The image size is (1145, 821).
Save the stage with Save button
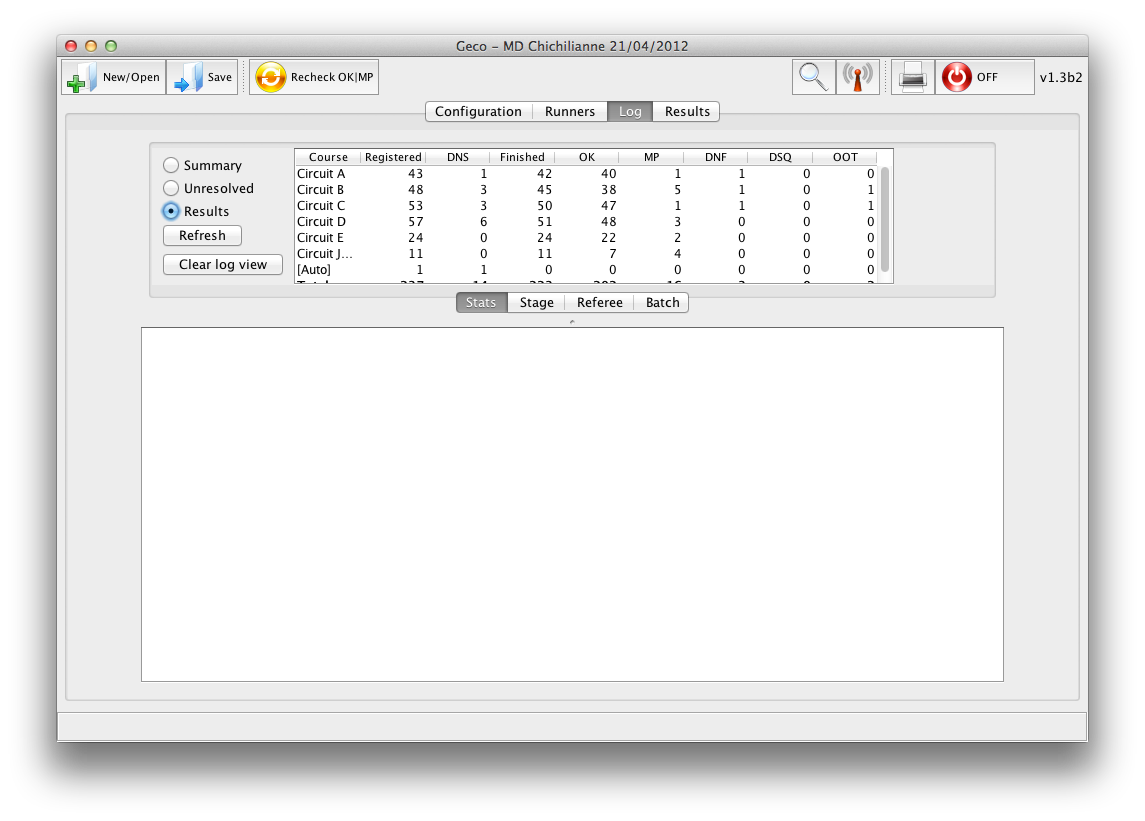(x=202, y=77)
